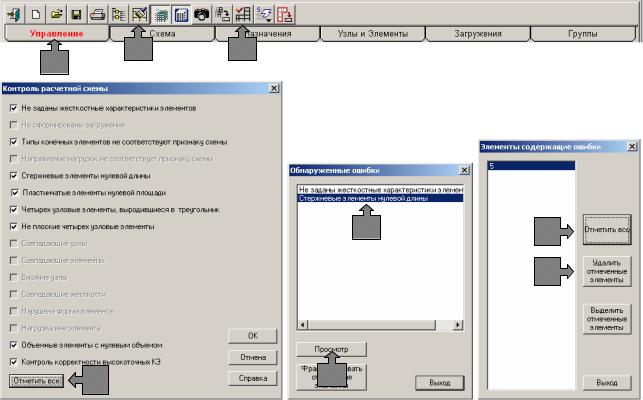Switch to the Схема tab

click(162, 34)
